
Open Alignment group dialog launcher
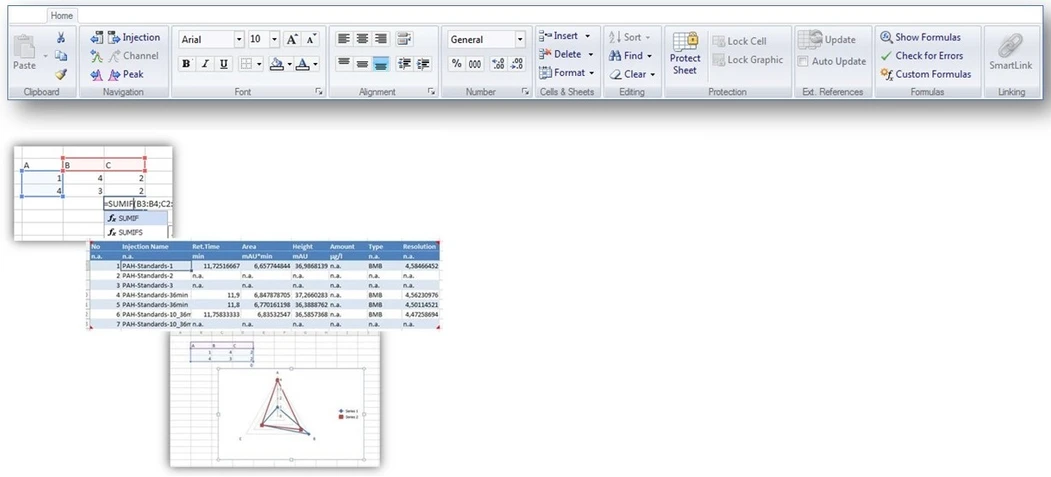point(432,92)
